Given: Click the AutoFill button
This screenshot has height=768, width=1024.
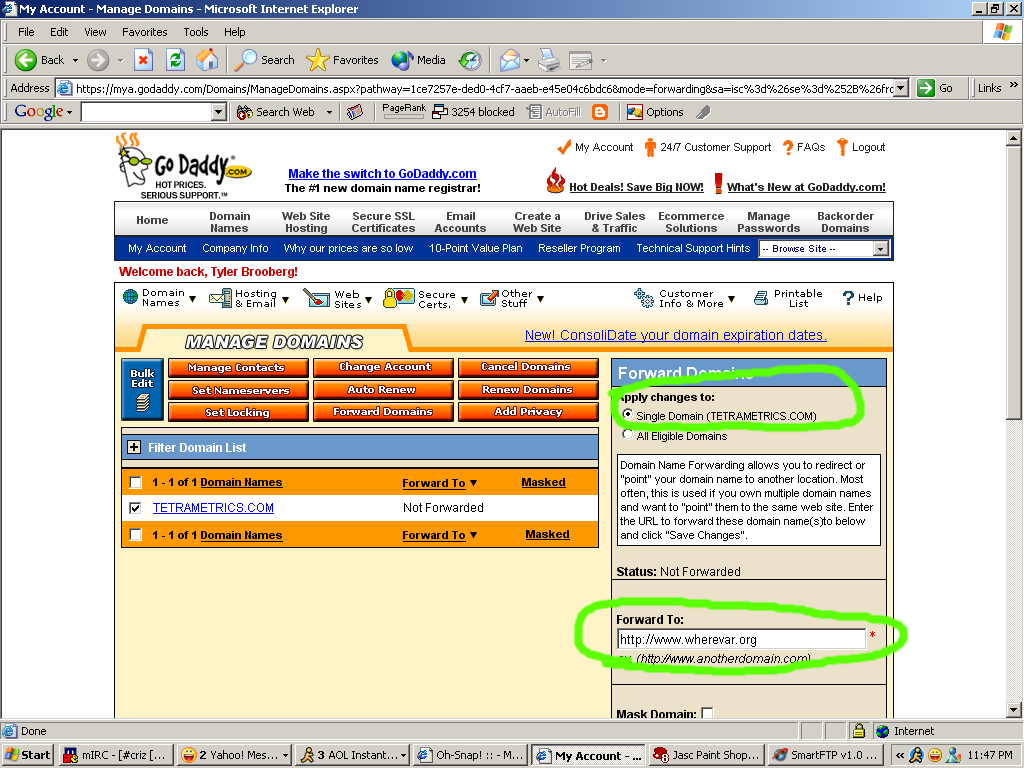Looking at the screenshot, I should pyautogui.click(x=554, y=112).
